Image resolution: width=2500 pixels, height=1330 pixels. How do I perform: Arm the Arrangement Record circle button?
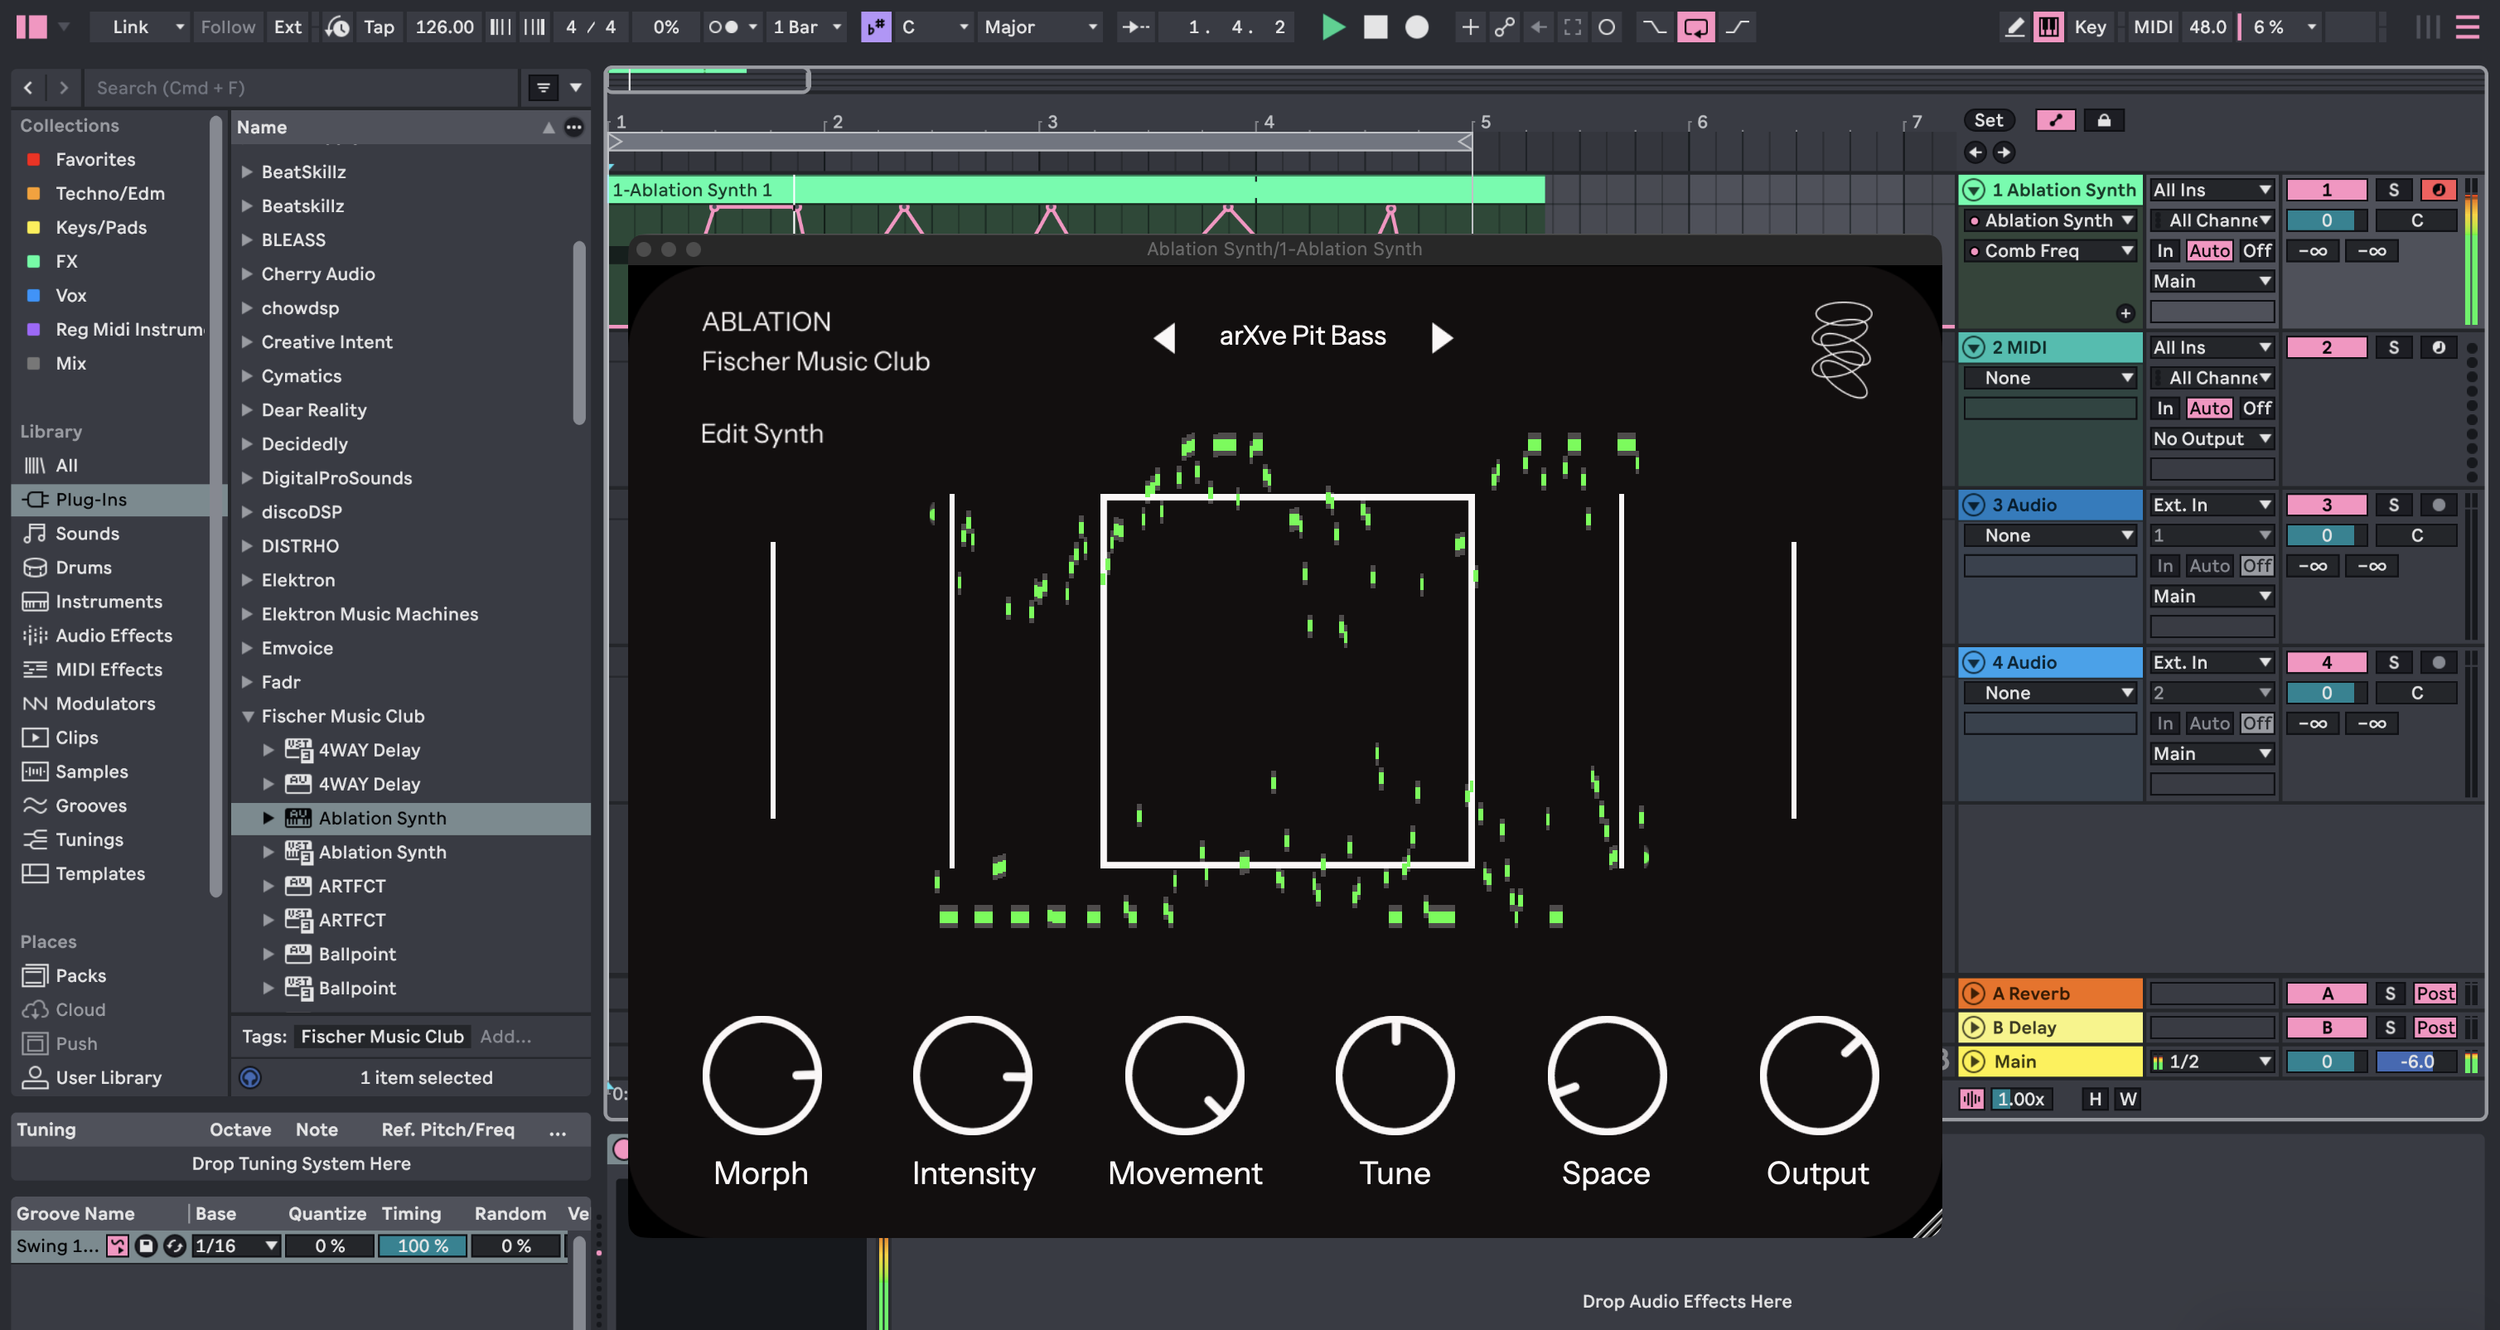pyautogui.click(x=1416, y=27)
